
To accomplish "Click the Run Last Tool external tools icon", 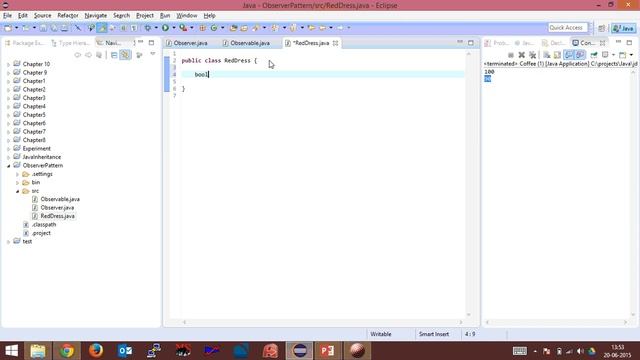I will (x=183, y=28).
